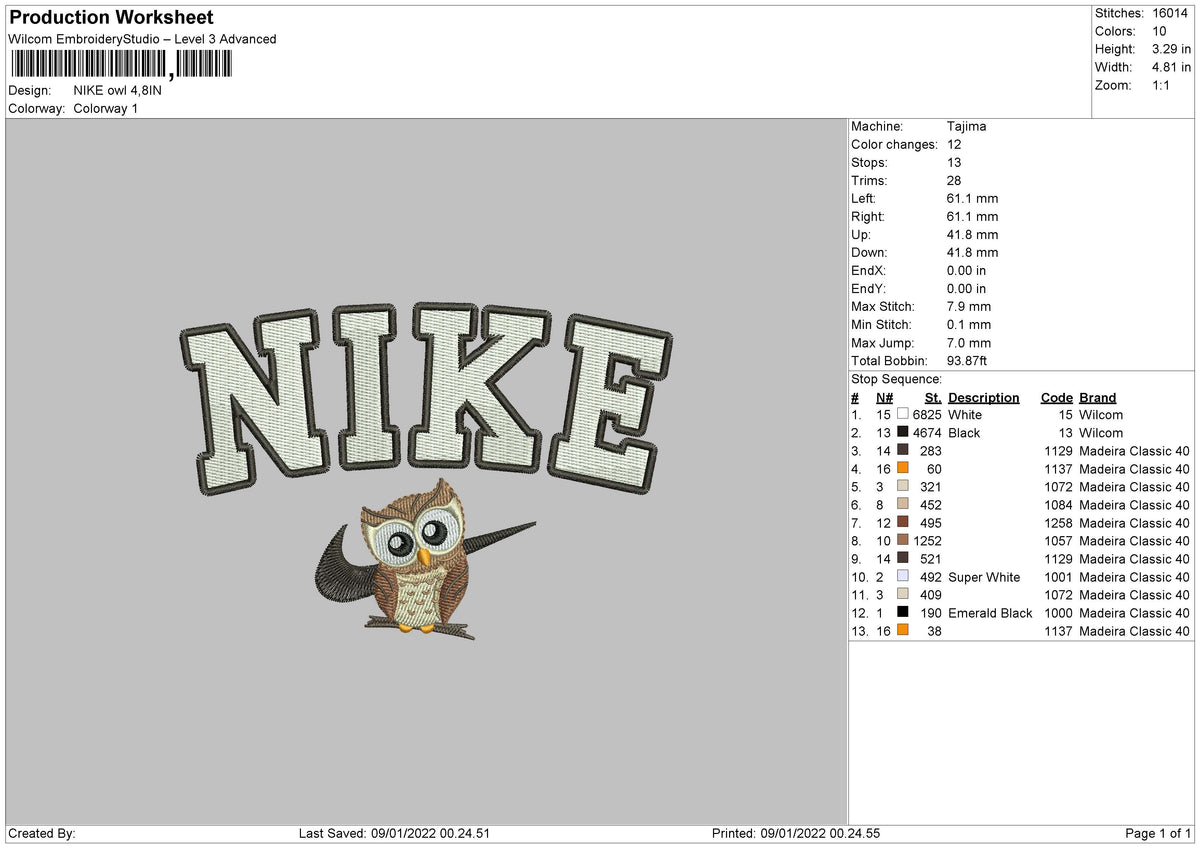
Task: Click the St. column header
Action: (x=931, y=397)
